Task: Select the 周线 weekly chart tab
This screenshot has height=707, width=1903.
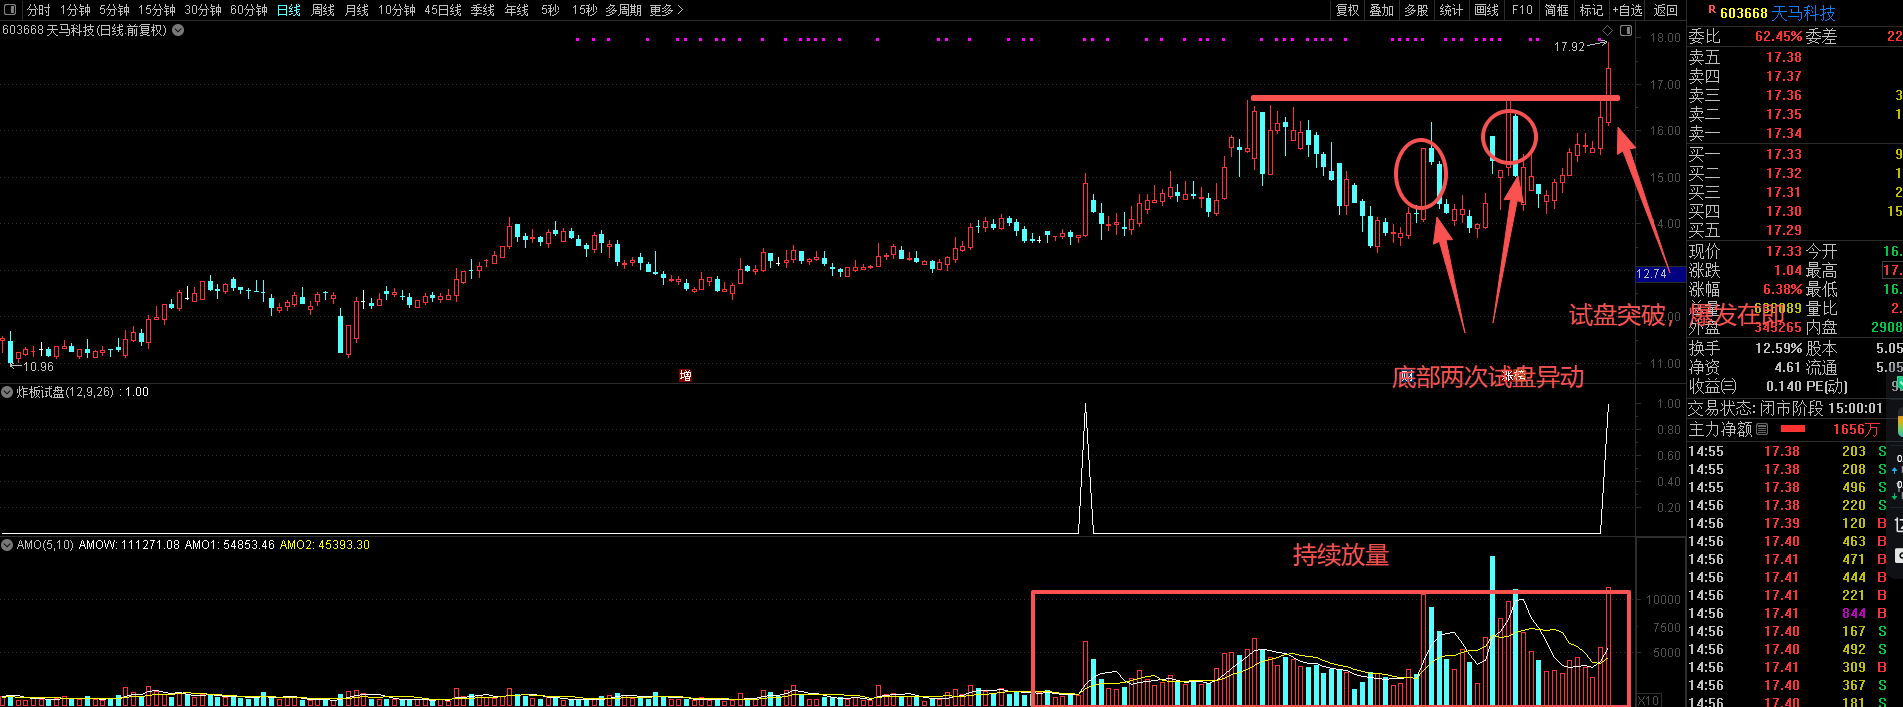Action: [x=323, y=10]
